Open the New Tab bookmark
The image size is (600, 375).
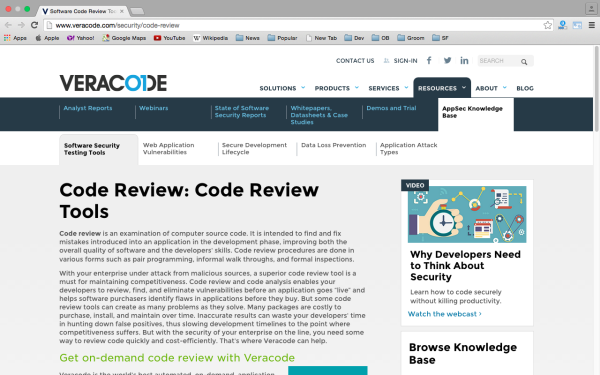[x=321, y=38]
